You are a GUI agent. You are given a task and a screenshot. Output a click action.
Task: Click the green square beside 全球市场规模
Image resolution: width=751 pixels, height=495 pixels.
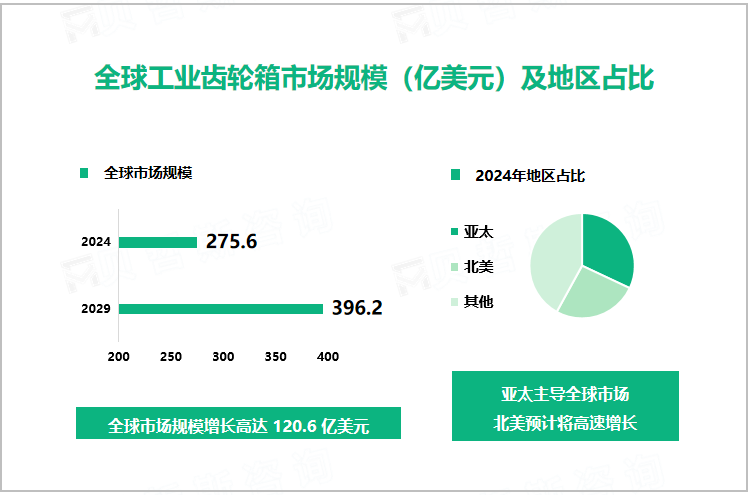tap(84, 173)
